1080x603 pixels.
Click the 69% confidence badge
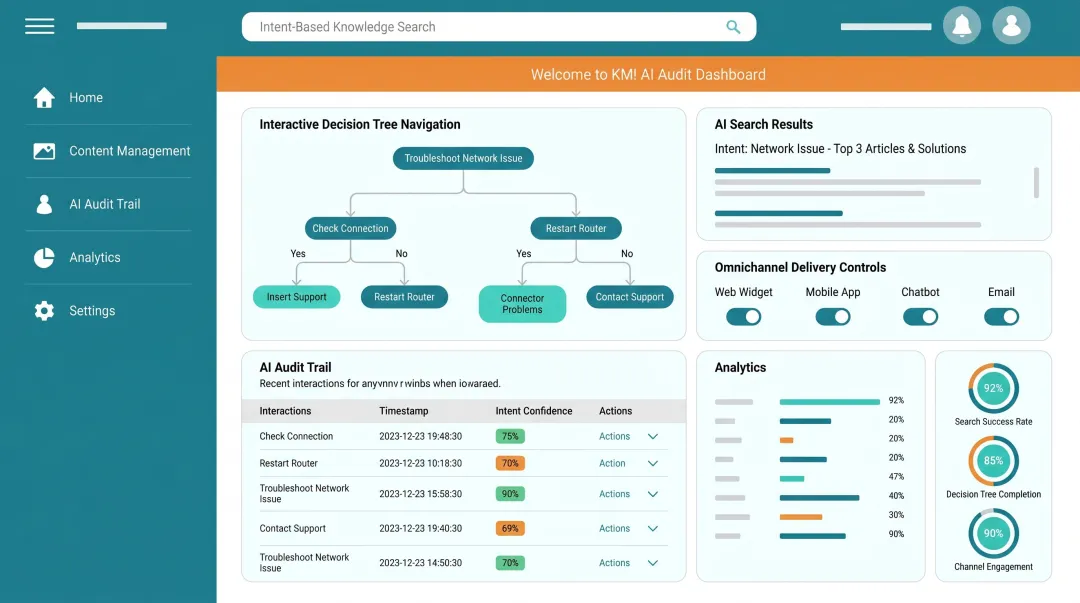[510, 529]
